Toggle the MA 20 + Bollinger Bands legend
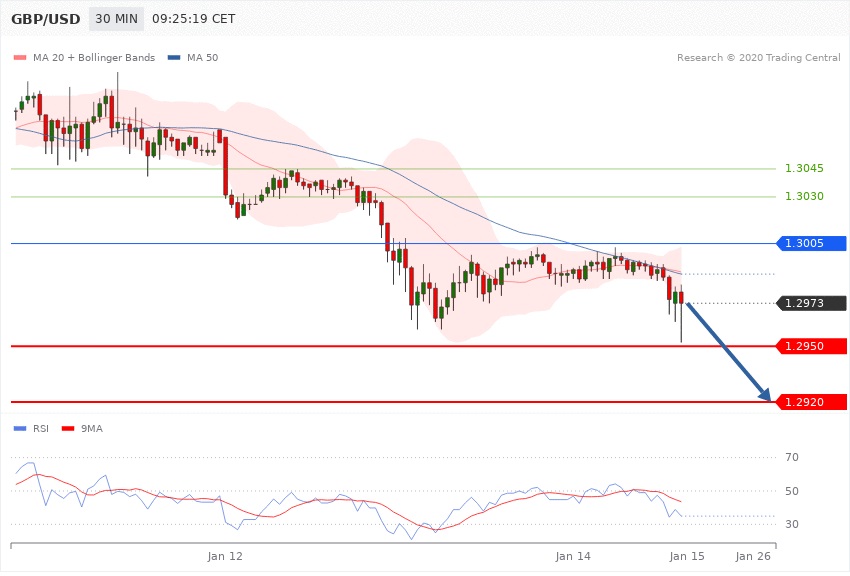Viewport: 850px width, 576px height. [84, 57]
